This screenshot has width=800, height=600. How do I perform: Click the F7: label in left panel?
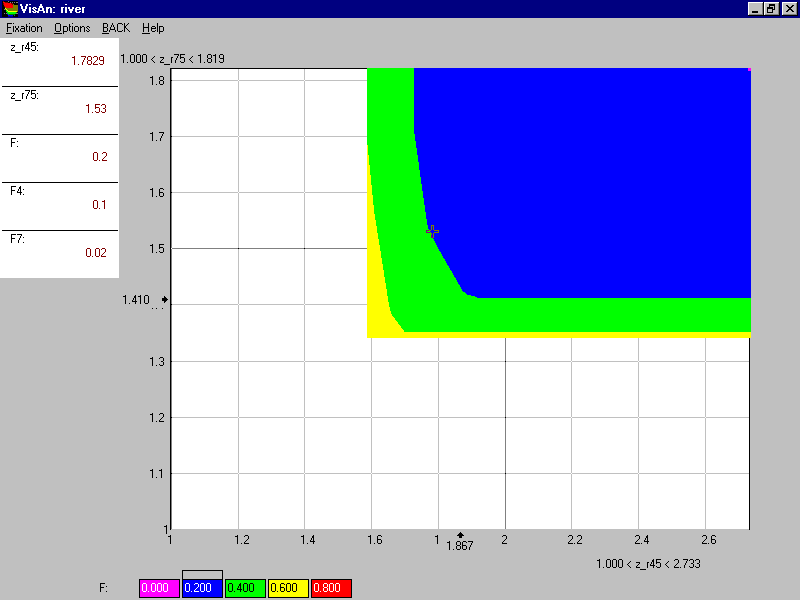pos(17,239)
